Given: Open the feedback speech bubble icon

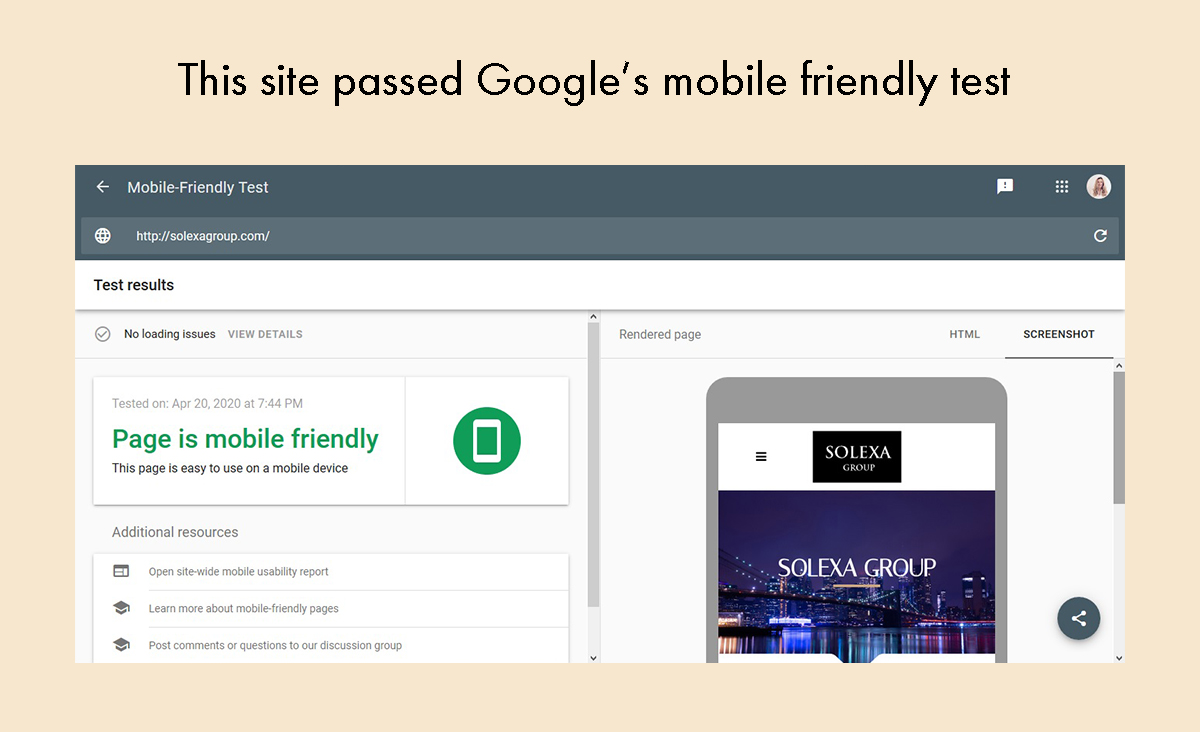Looking at the screenshot, I should [1005, 186].
